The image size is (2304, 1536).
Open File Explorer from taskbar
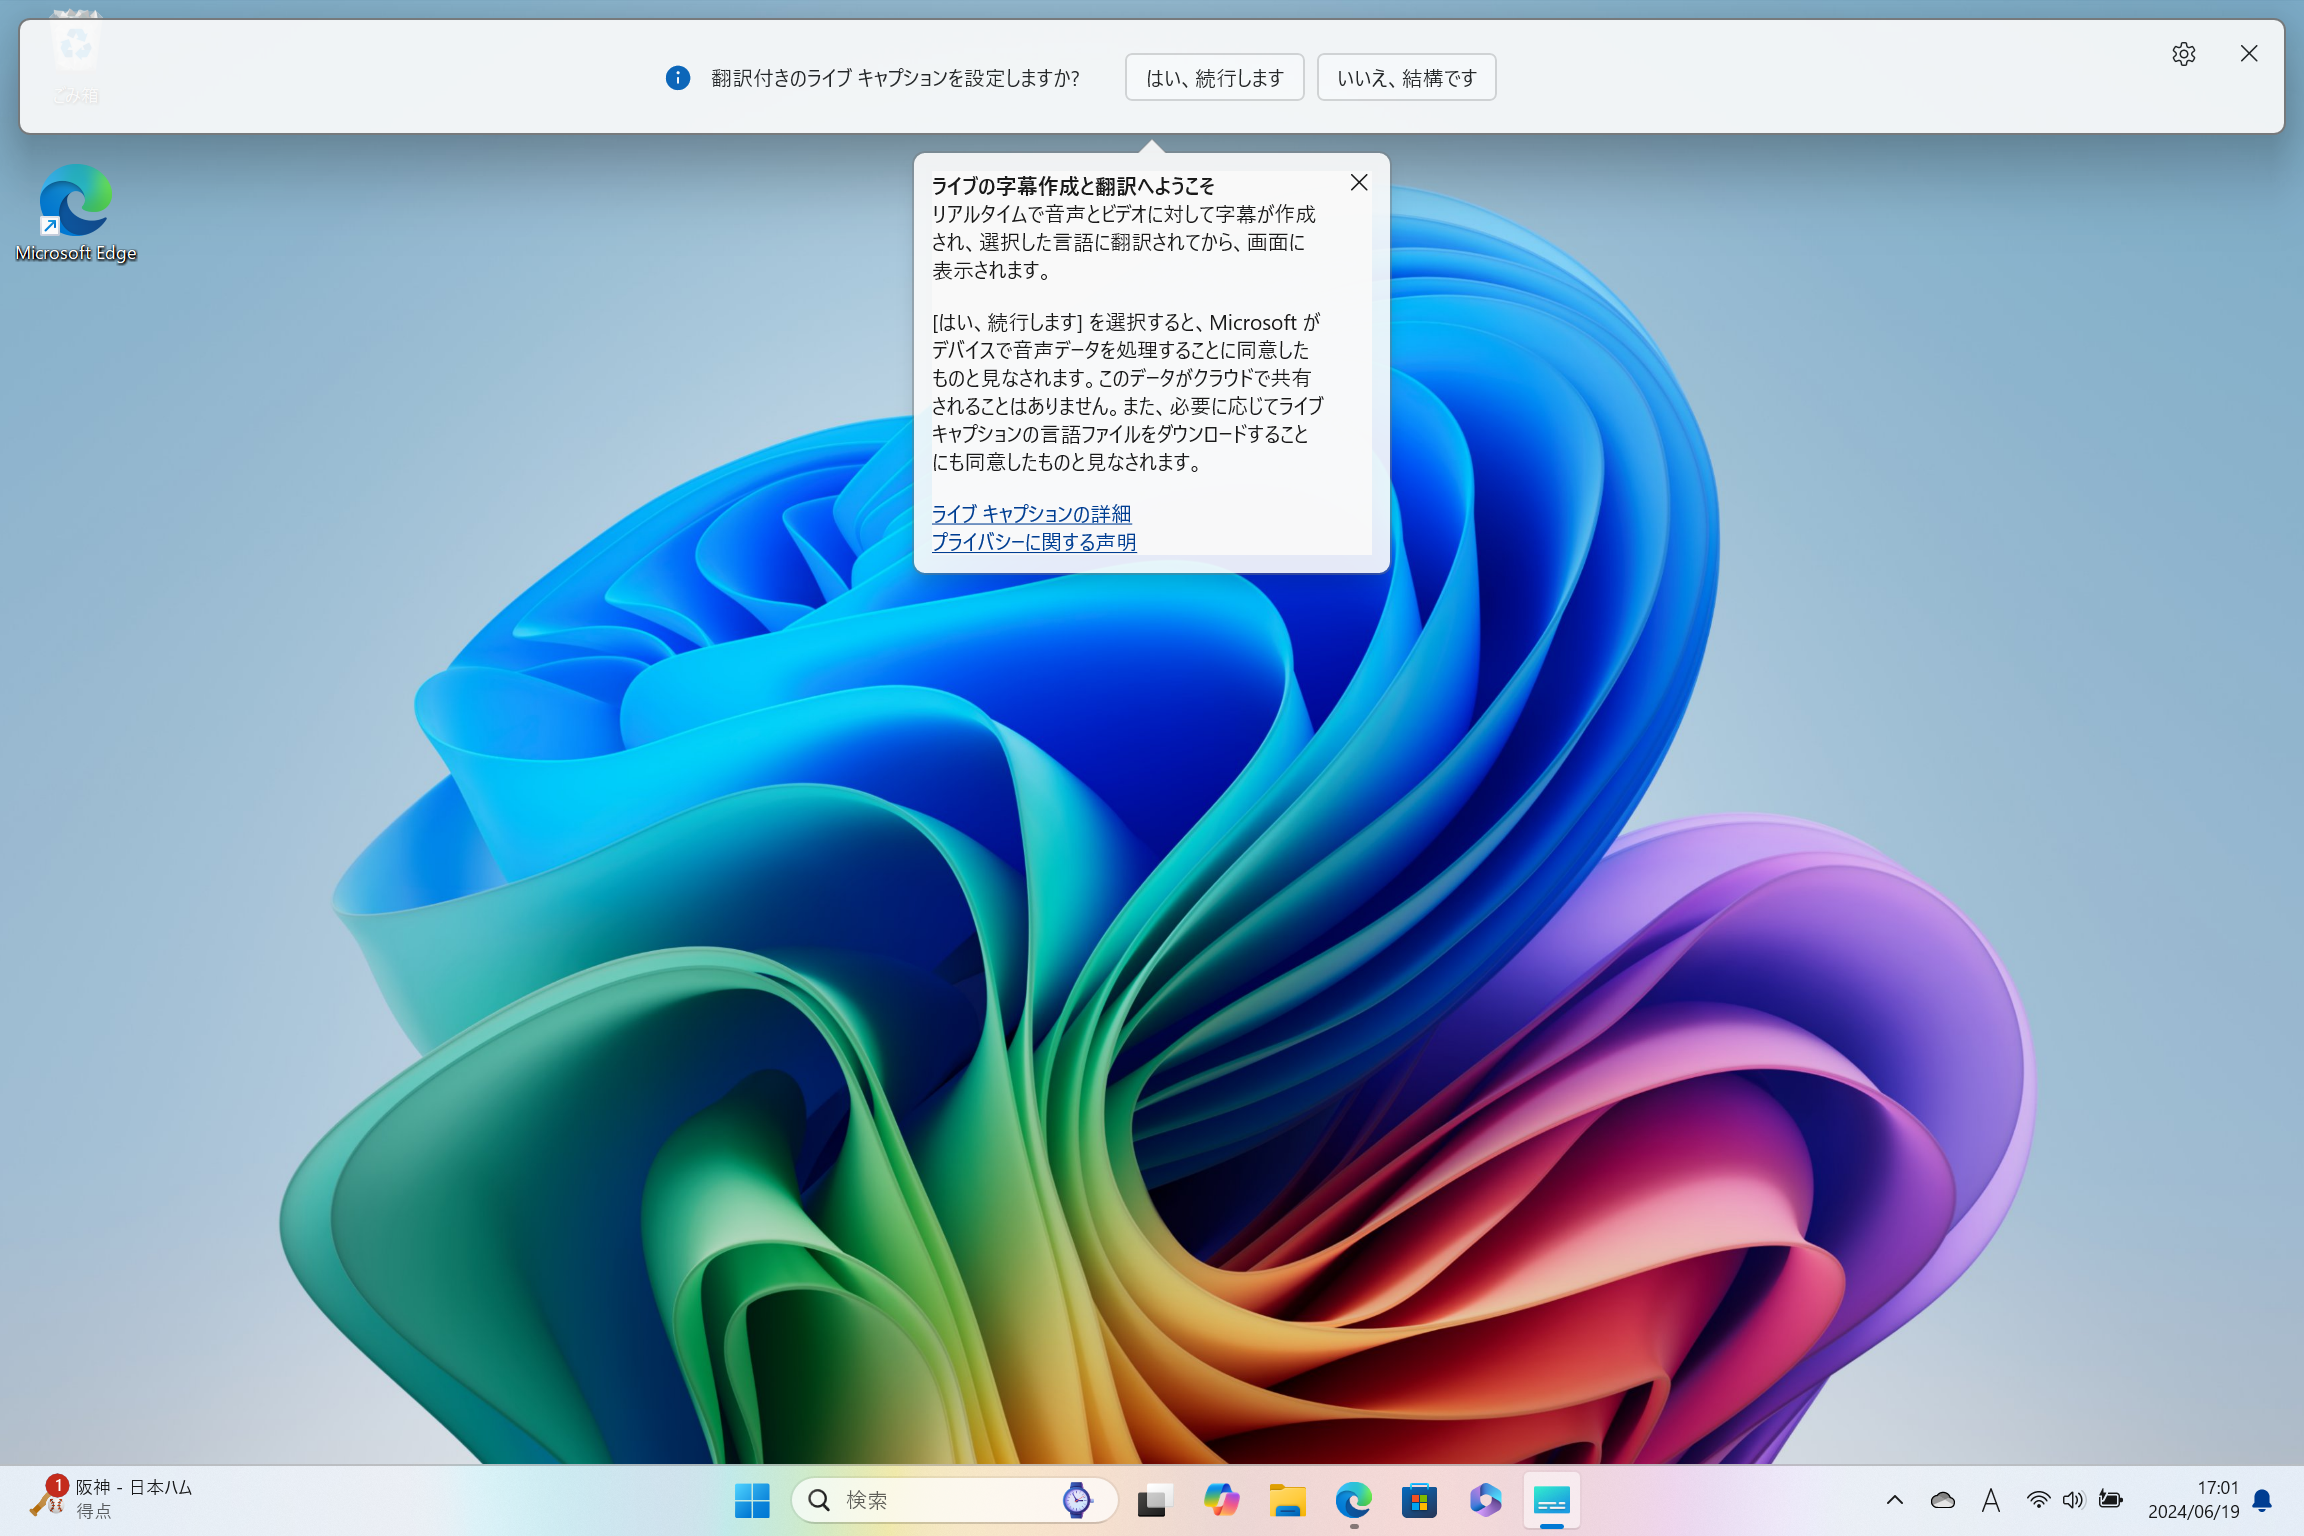click(x=1287, y=1500)
